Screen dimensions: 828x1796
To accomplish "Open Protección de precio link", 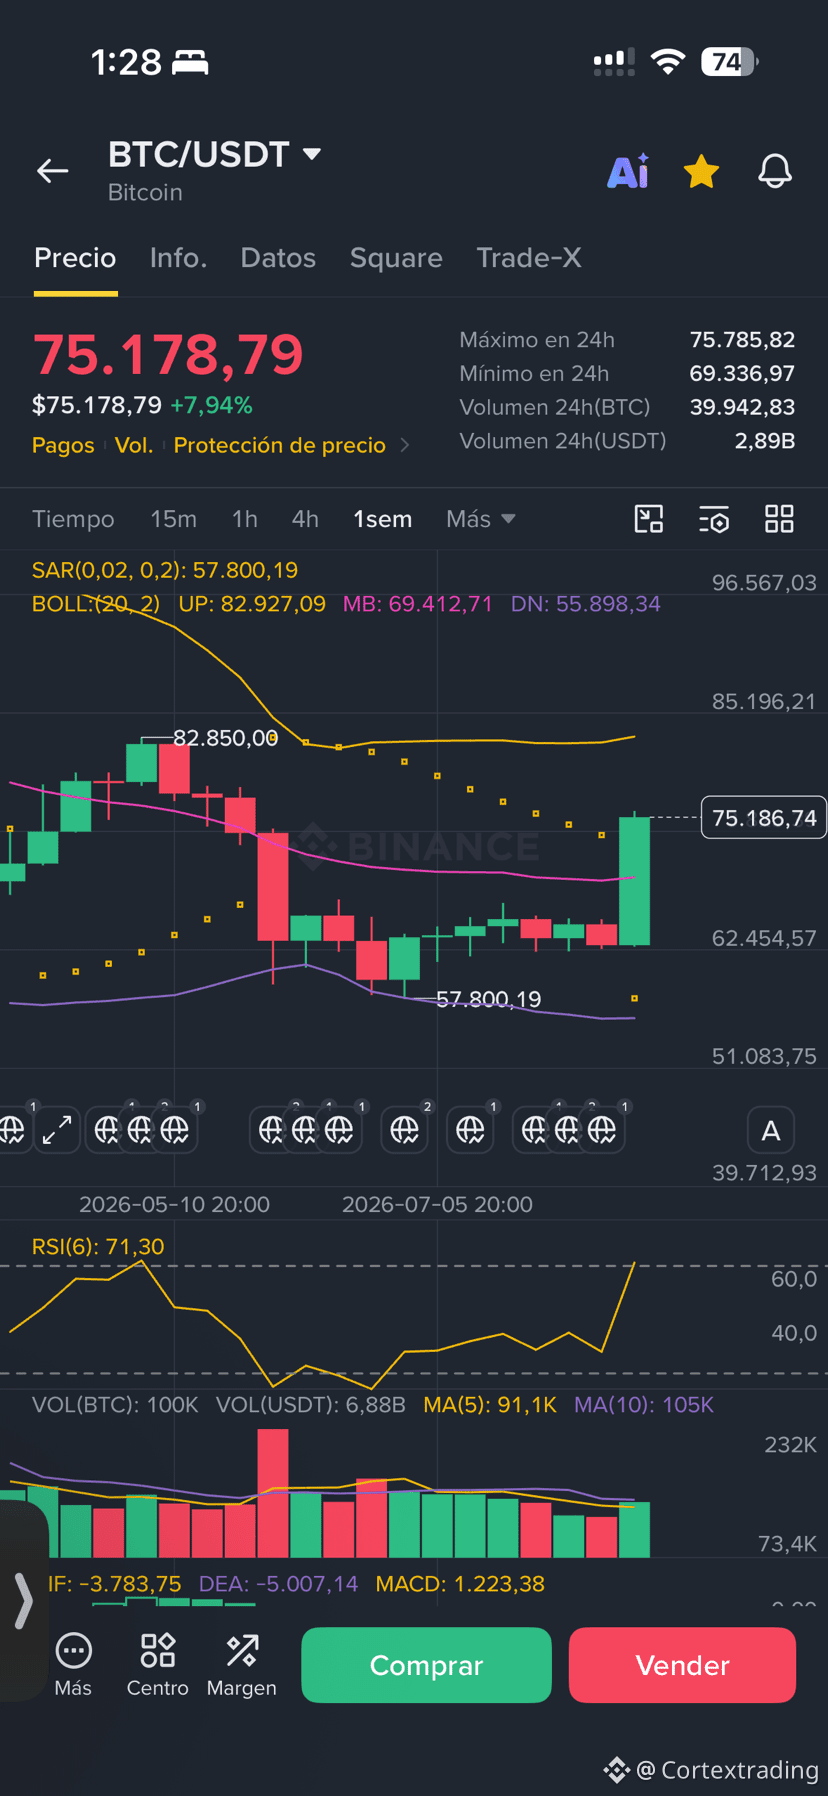I will coord(280,445).
